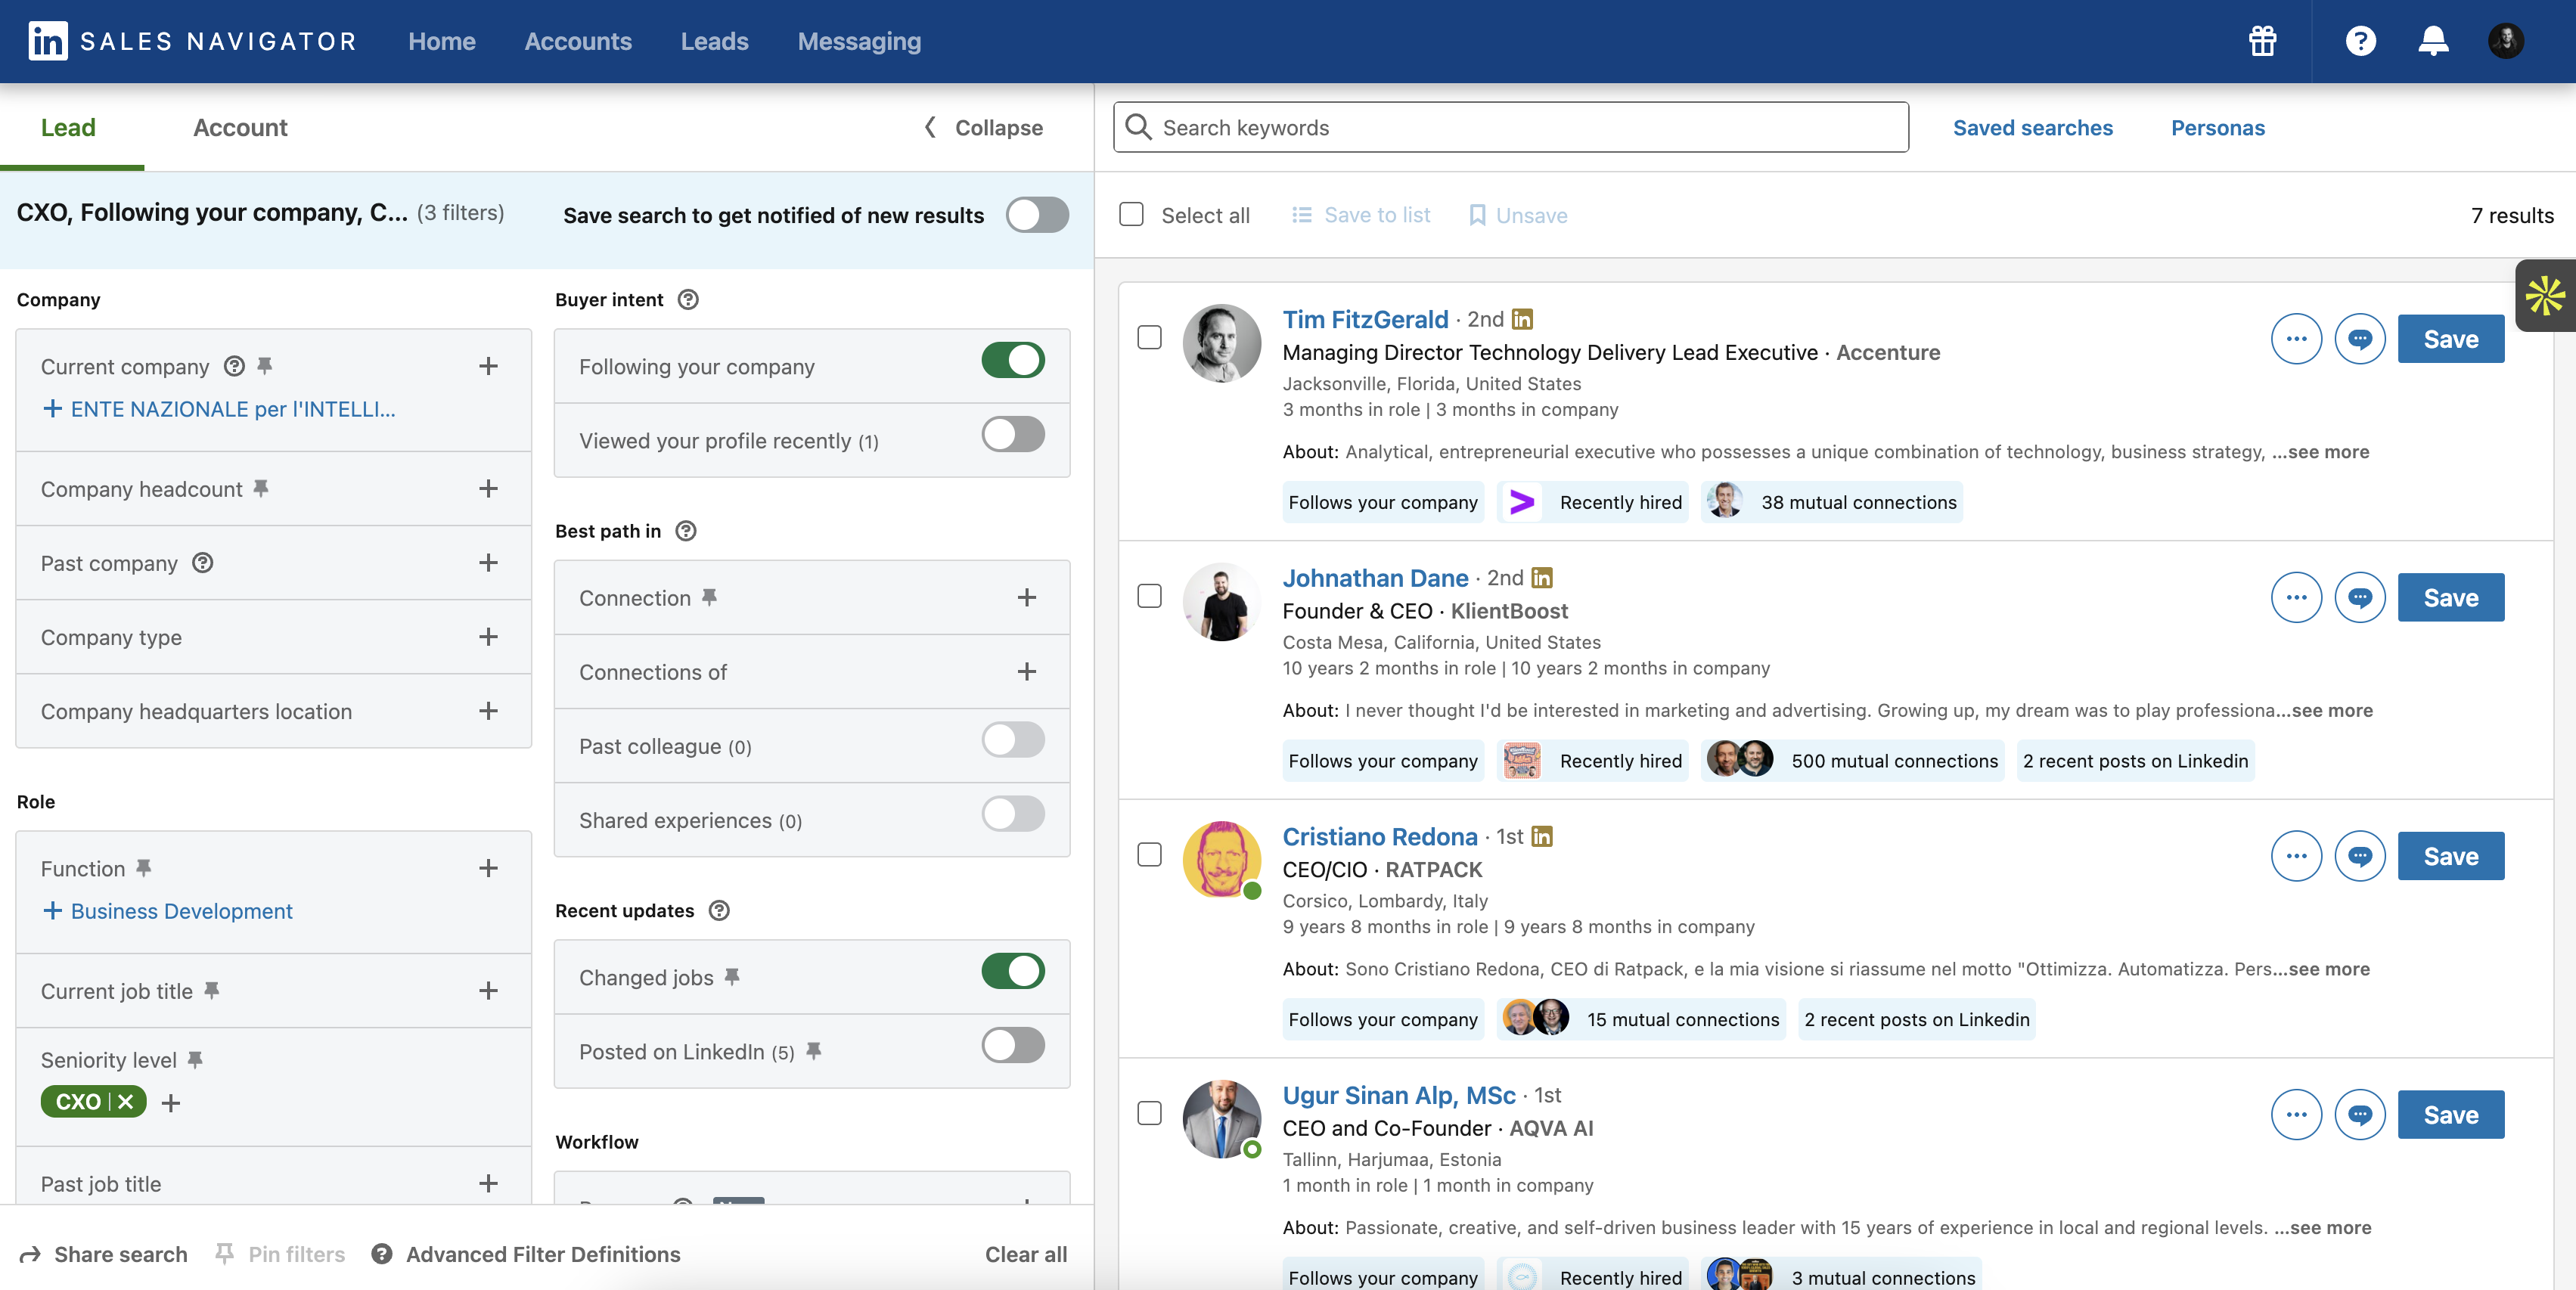Click the Search keywords field
The width and height of the screenshot is (2576, 1290).
coord(1510,127)
